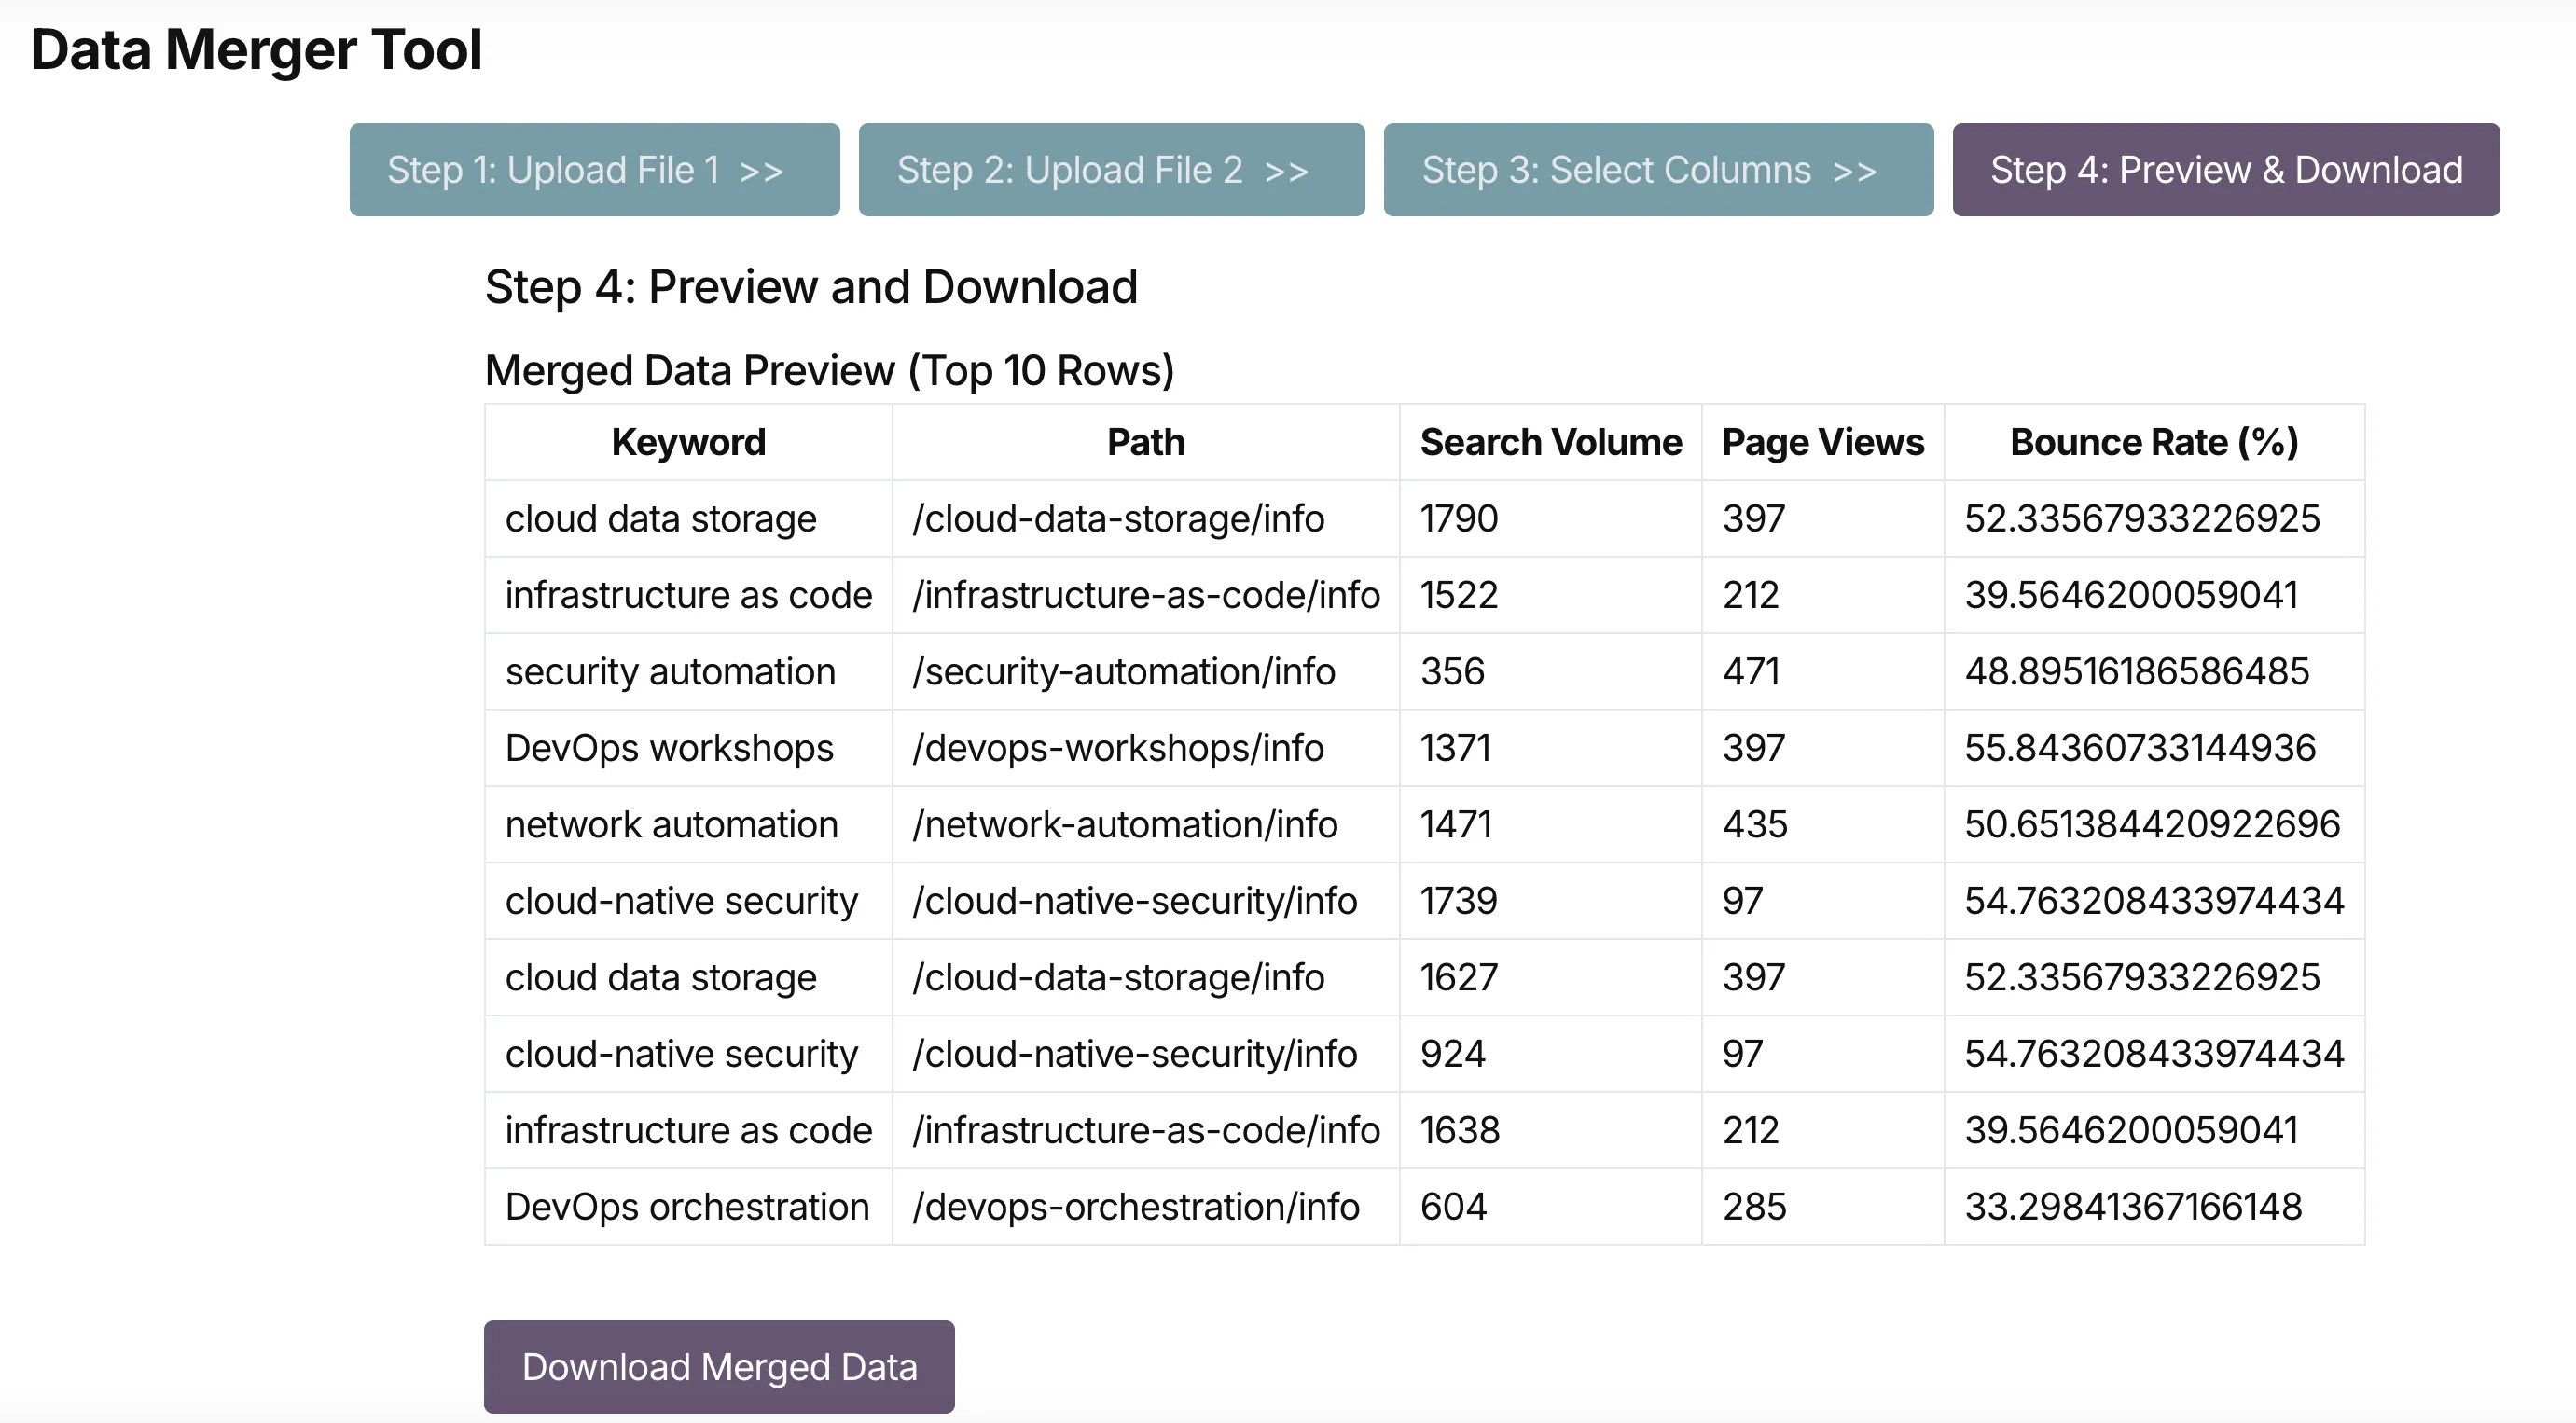
Task: Click /infrastructure-as-code/info in the 1522 row
Action: [x=1146, y=595]
